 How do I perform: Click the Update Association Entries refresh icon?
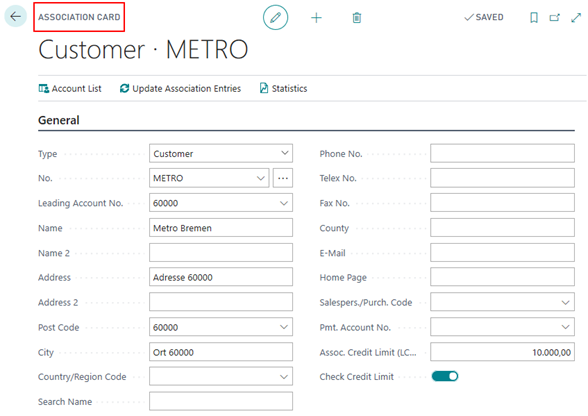point(124,89)
